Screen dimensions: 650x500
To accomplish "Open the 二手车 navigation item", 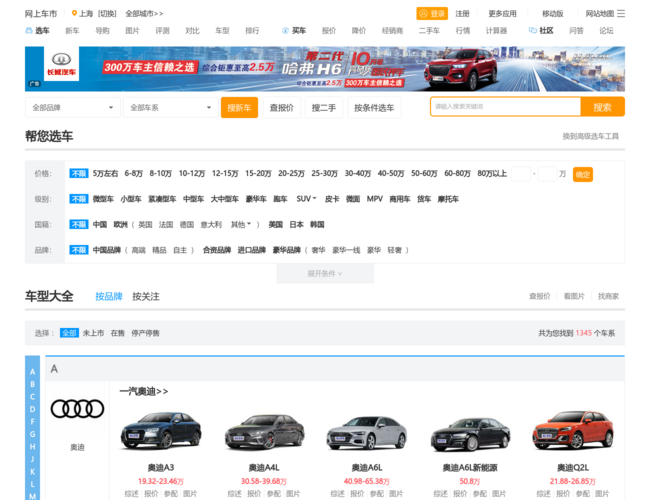I will [x=429, y=31].
